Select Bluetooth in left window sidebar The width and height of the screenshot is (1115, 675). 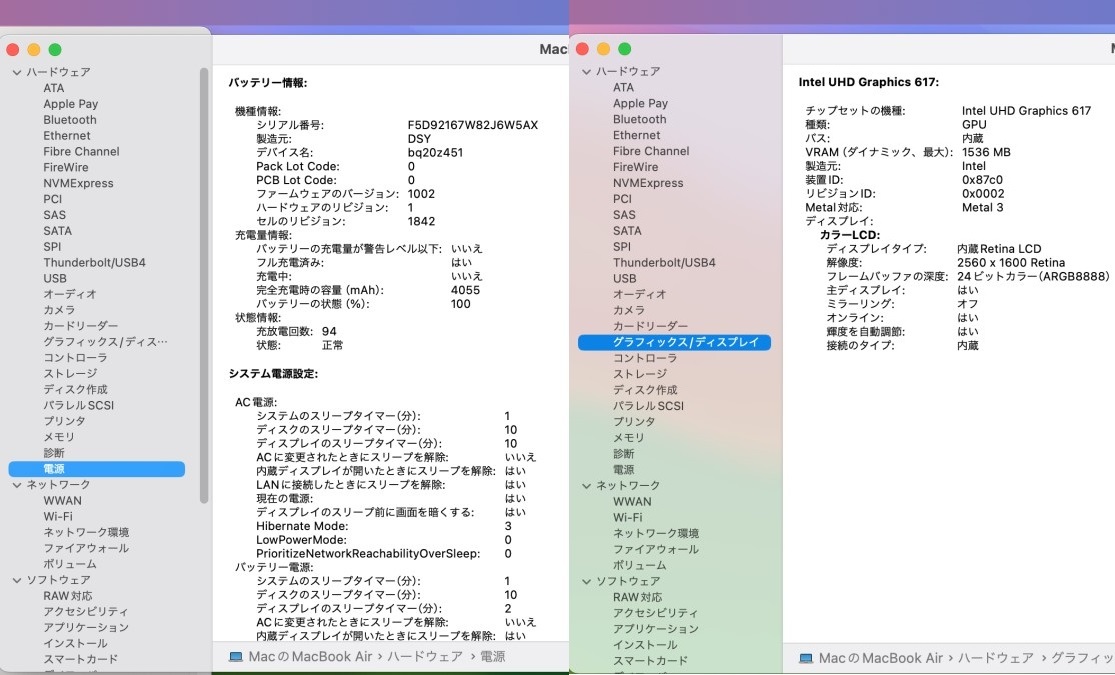70,120
